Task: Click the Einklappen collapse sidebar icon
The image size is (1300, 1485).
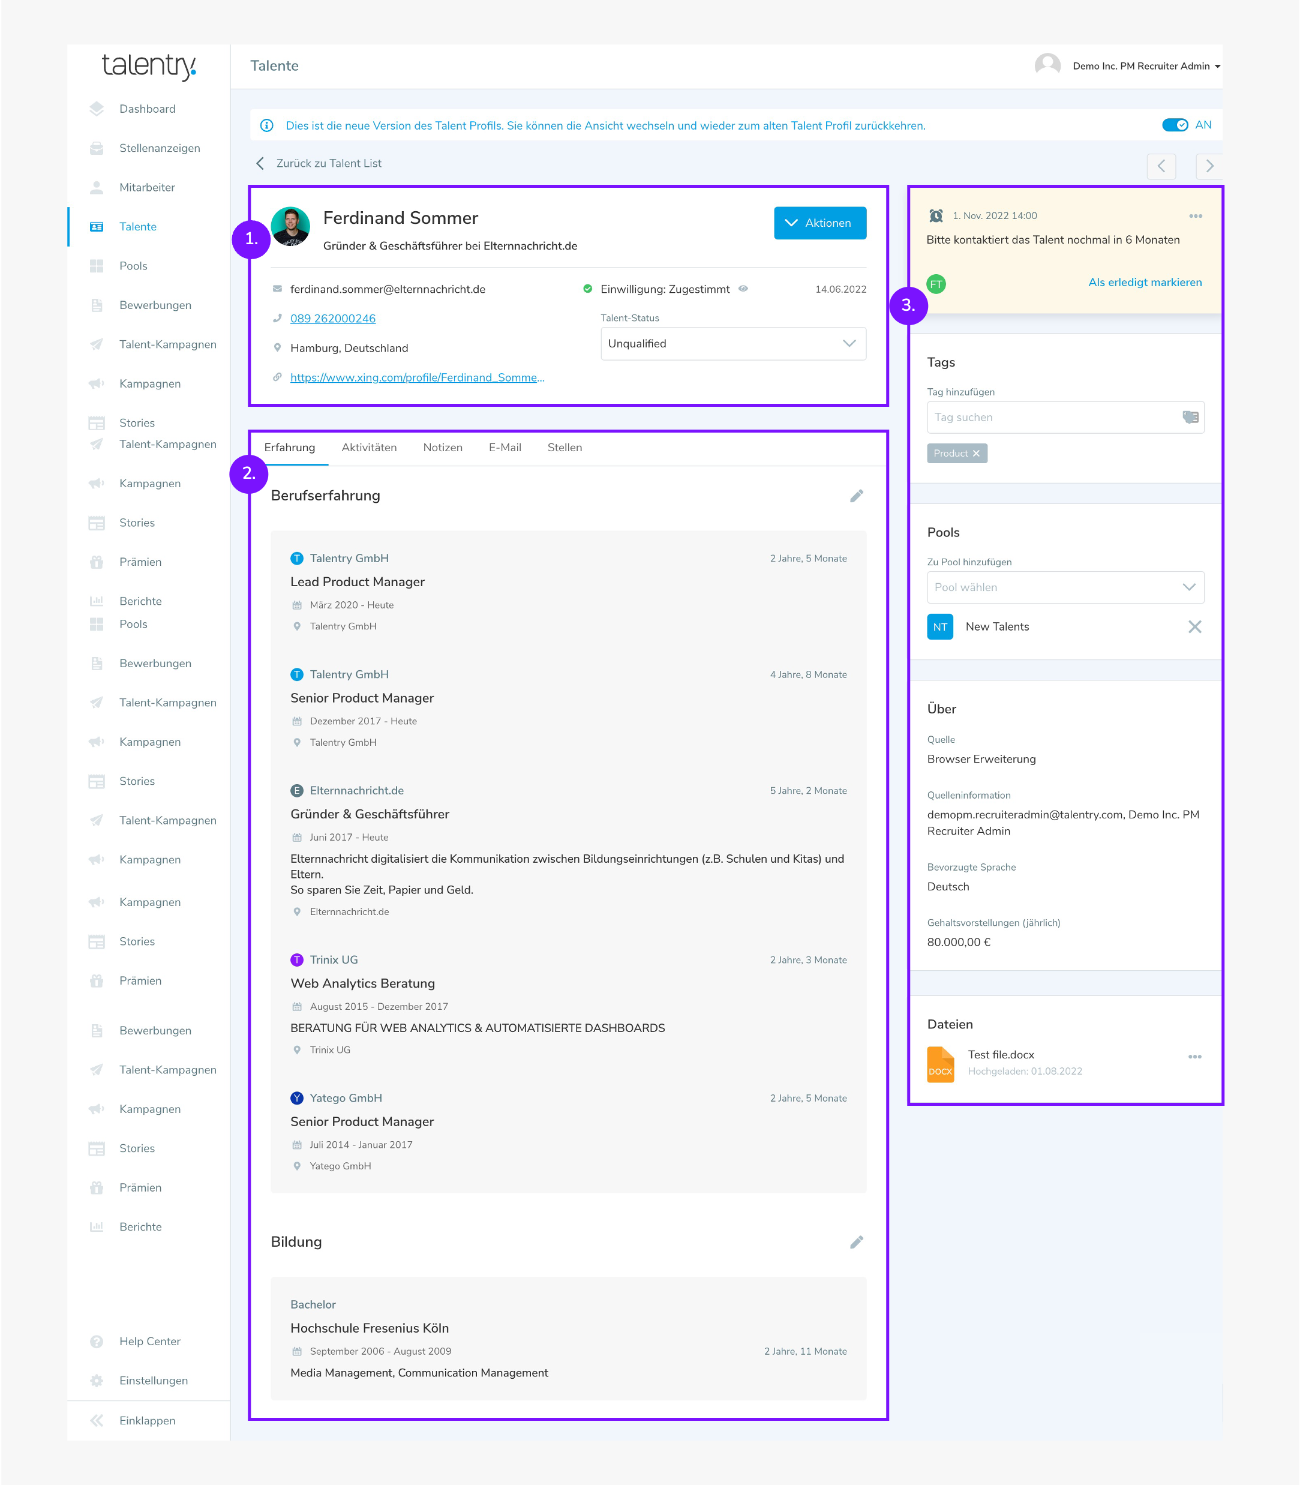Action: click(97, 1420)
